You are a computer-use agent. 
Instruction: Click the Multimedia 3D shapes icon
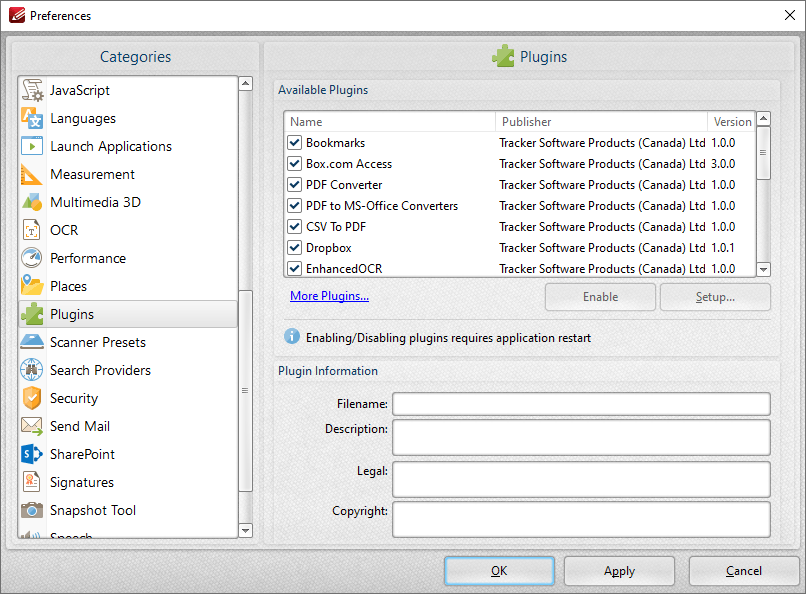coord(32,202)
